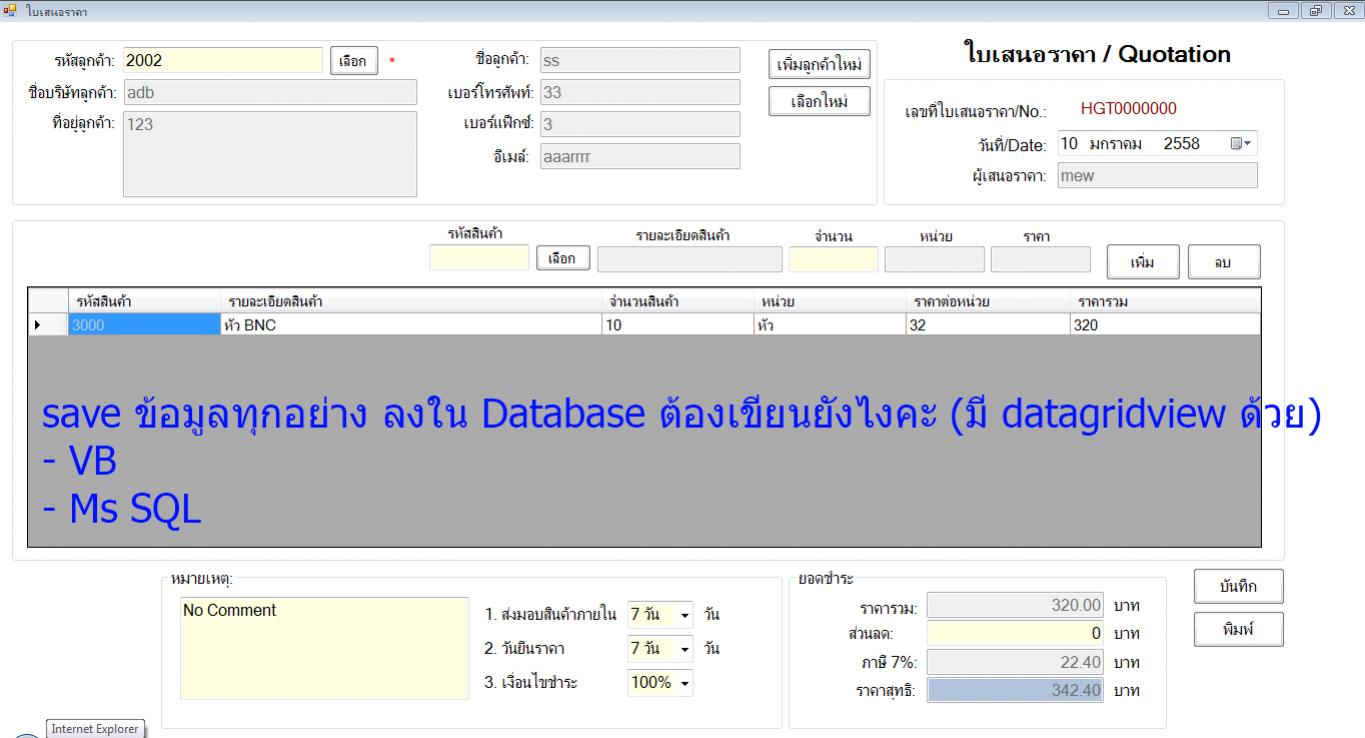The image size is (1365, 738).
Task: Click the จำนวนสินค้า column header
Action: (x=676, y=301)
